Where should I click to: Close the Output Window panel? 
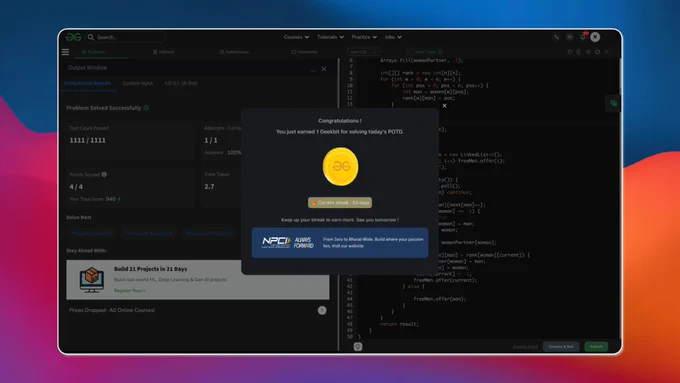pyautogui.click(x=324, y=69)
